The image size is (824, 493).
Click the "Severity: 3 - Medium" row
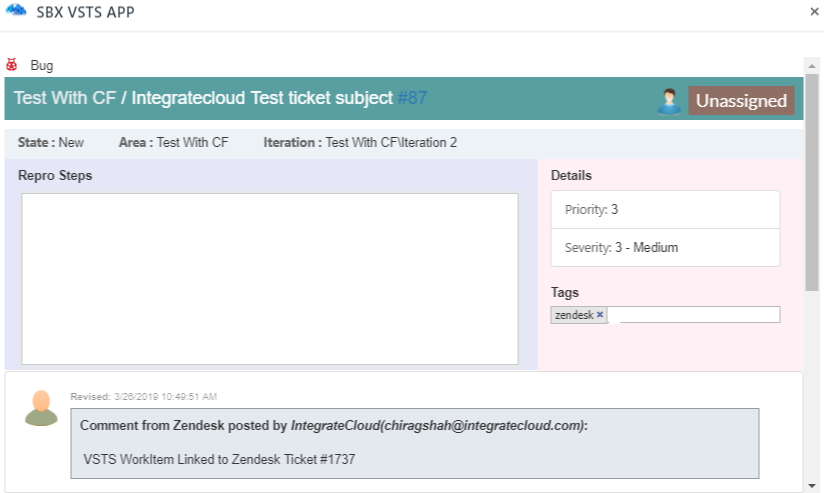[x=665, y=247]
